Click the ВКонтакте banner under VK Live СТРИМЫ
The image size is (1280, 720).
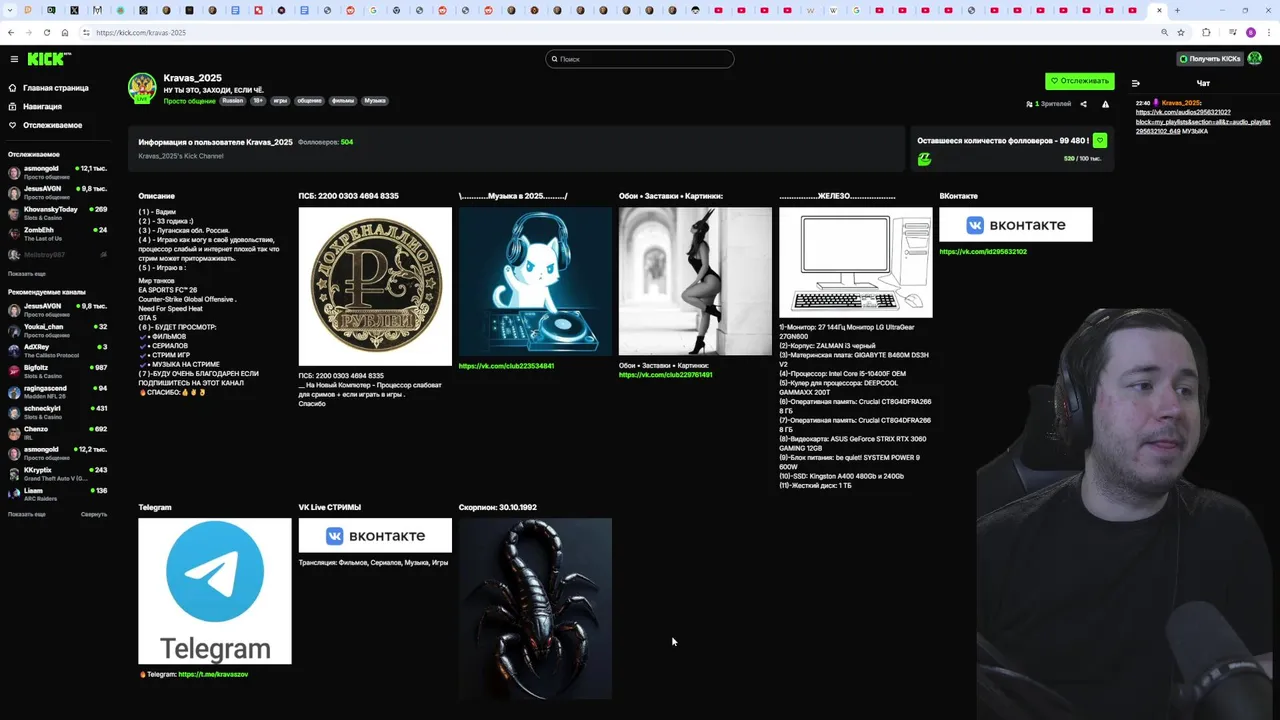[375, 536]
